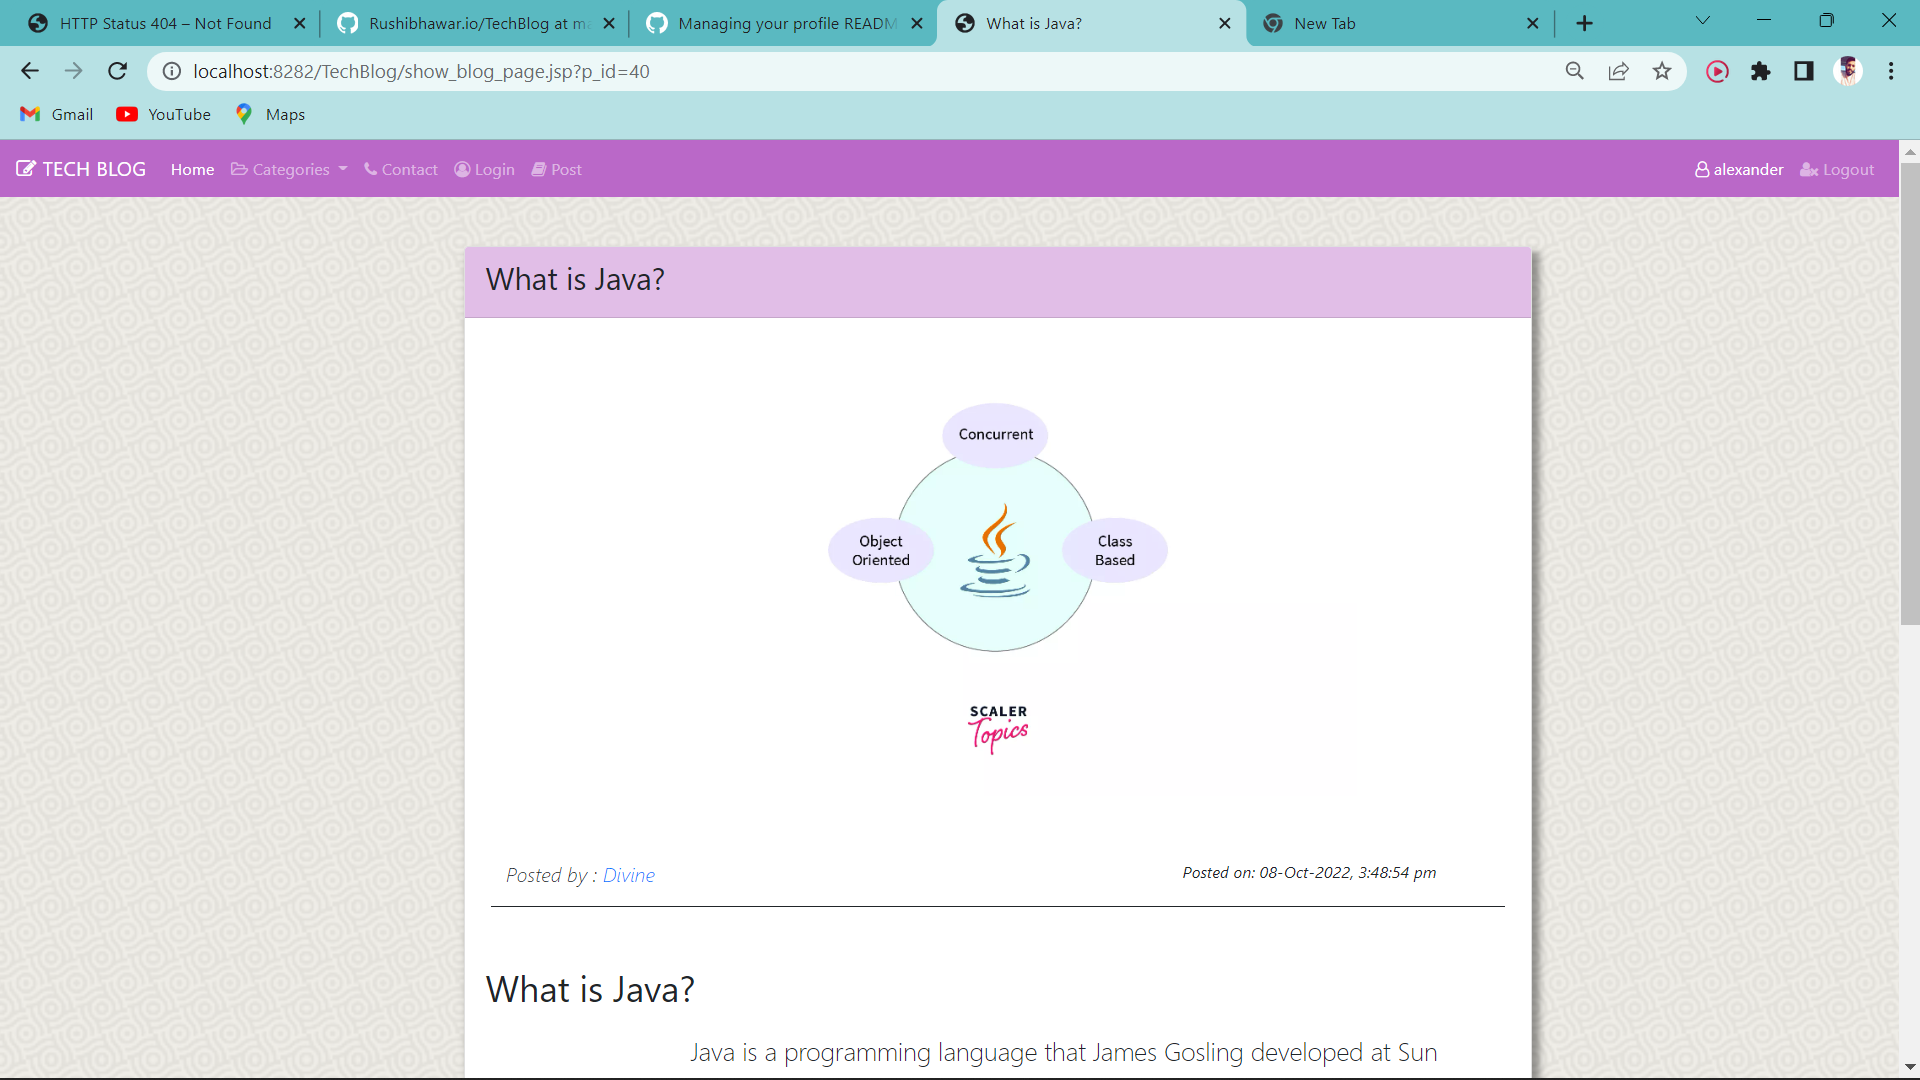This screenshot has height=1080, width=1920.
Task: Reload the current page
Action: click(x=117, y=71)
